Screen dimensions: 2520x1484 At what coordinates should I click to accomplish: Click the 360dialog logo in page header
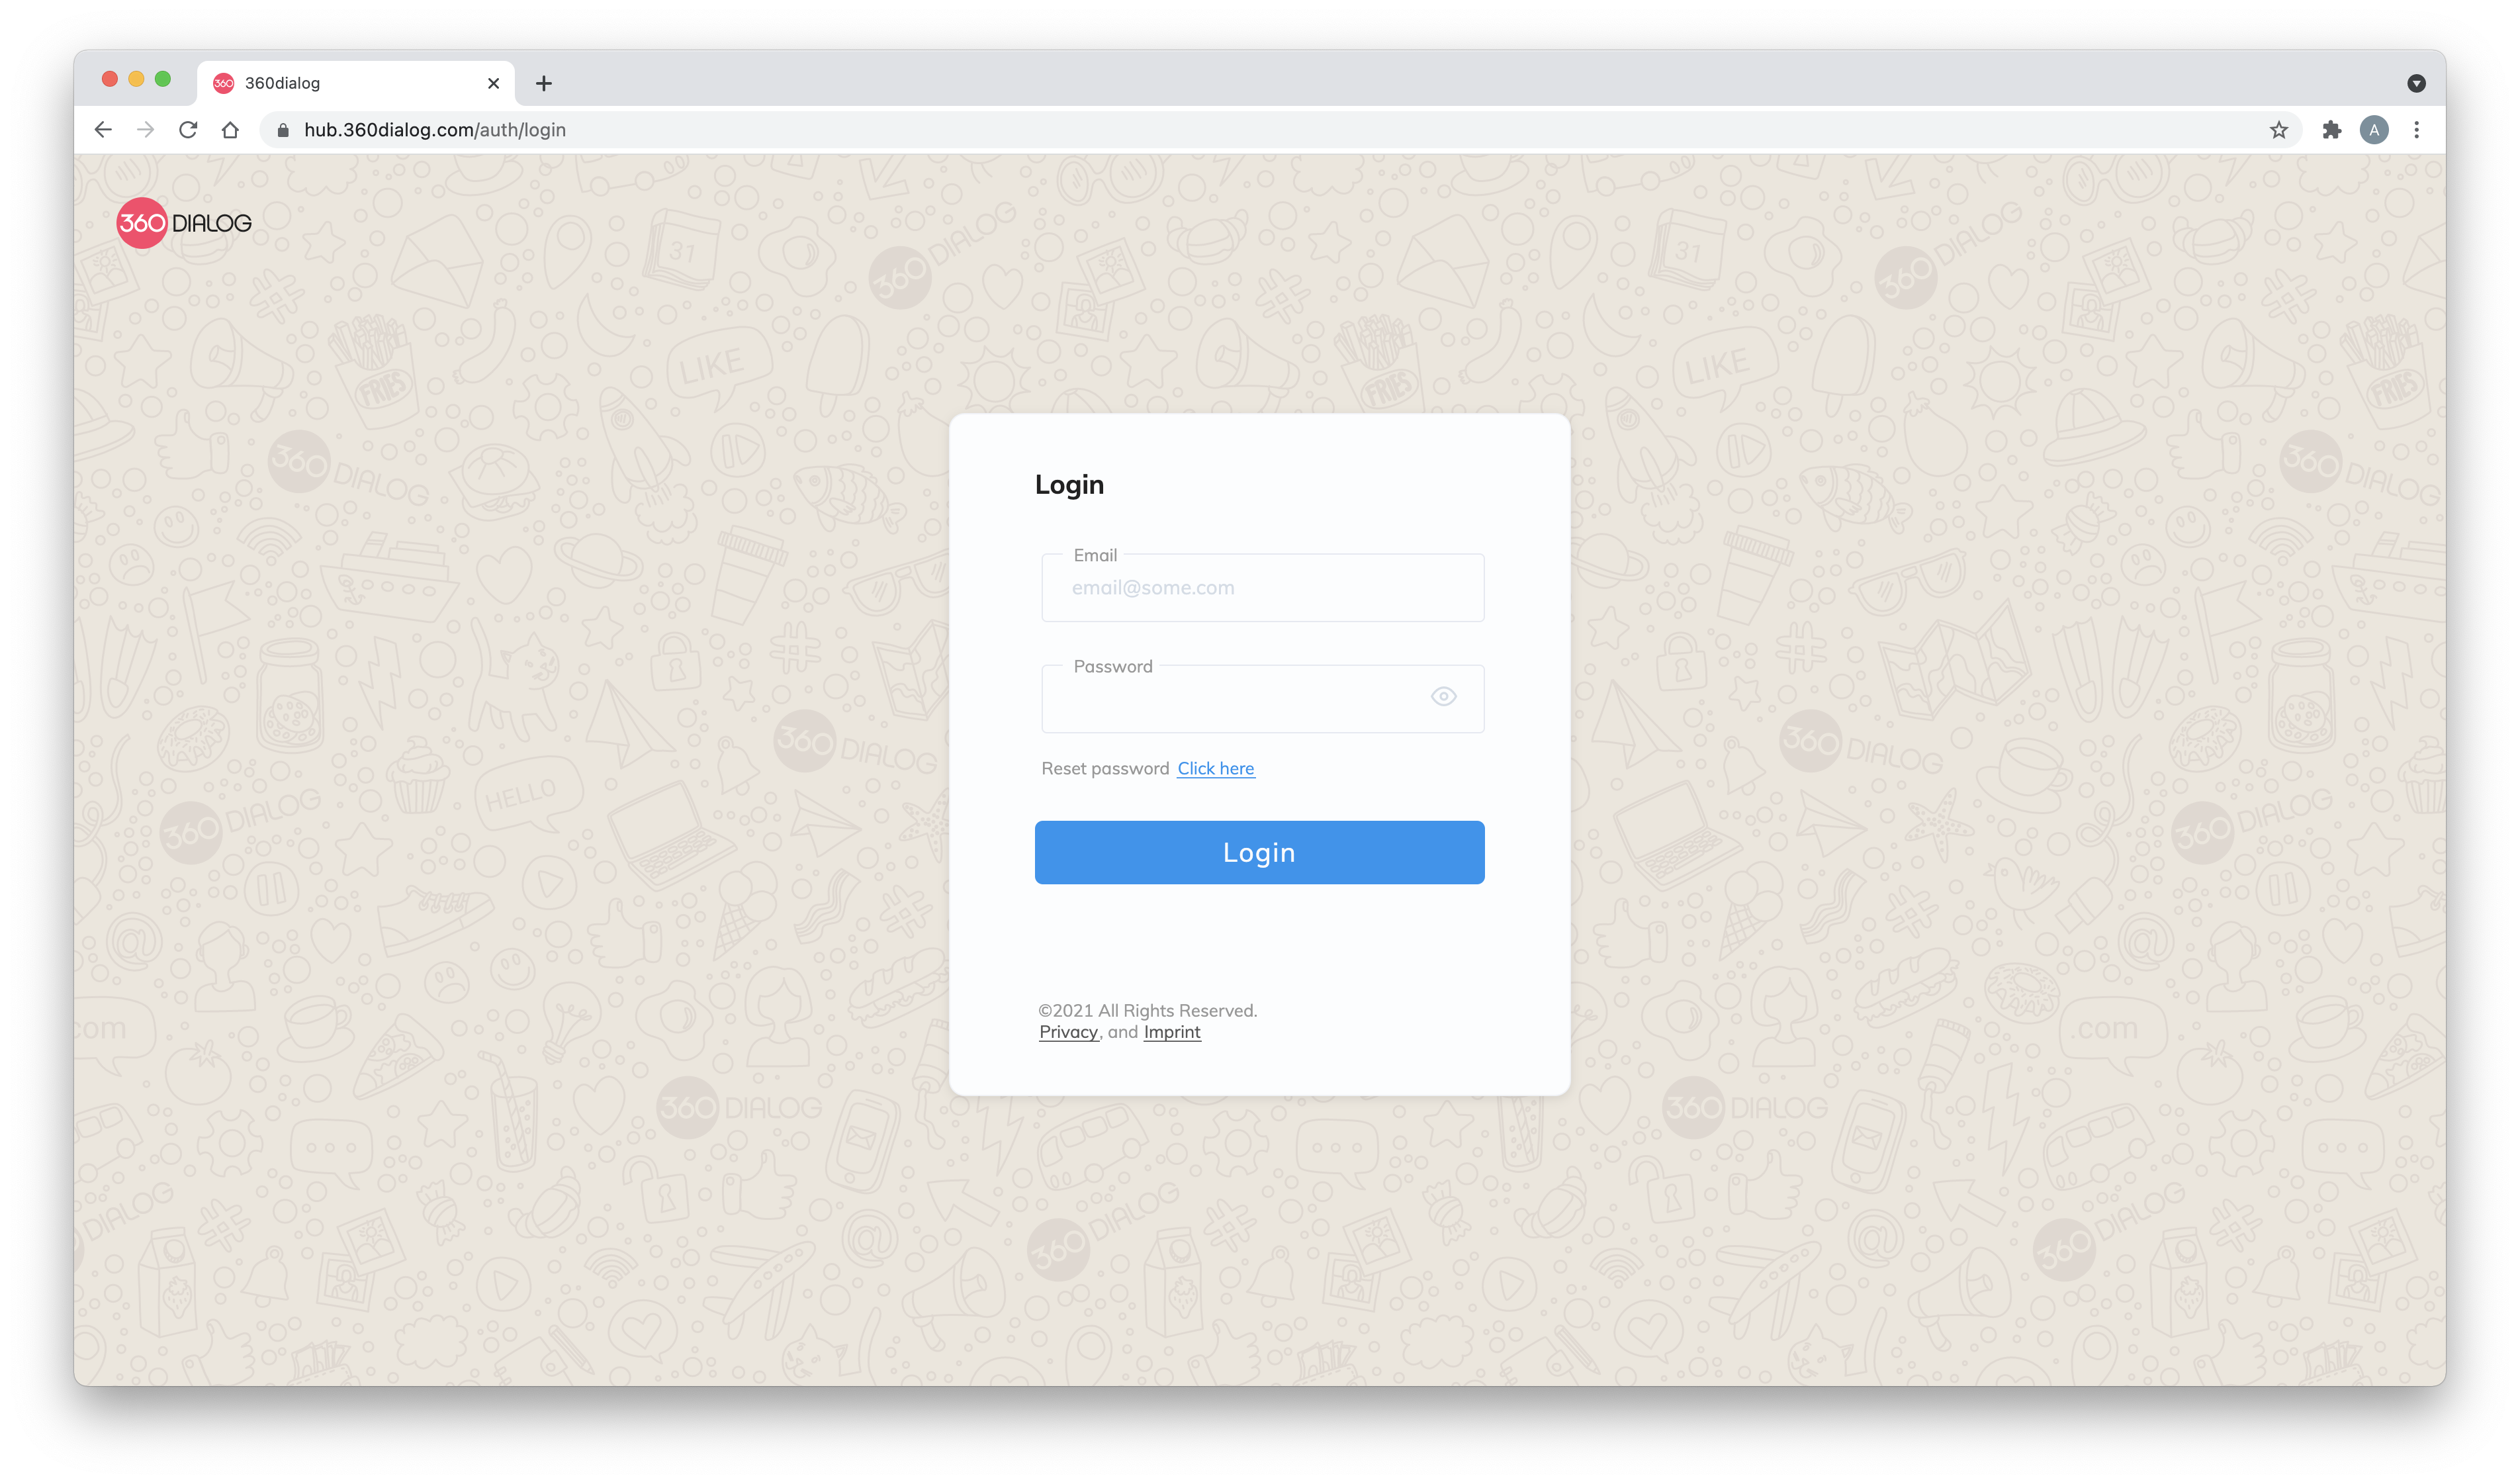(184, 223)
